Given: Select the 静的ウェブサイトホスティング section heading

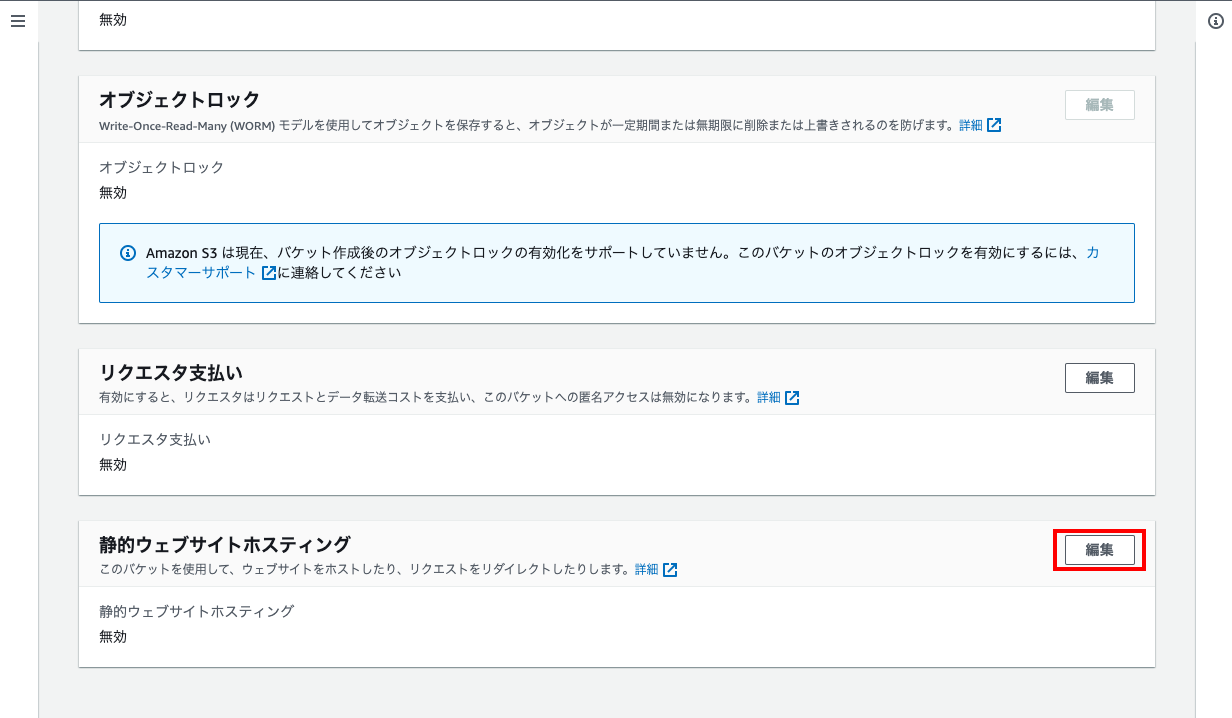Looking at the screenshot, I should pyautogui.click(x=224, y=545).
